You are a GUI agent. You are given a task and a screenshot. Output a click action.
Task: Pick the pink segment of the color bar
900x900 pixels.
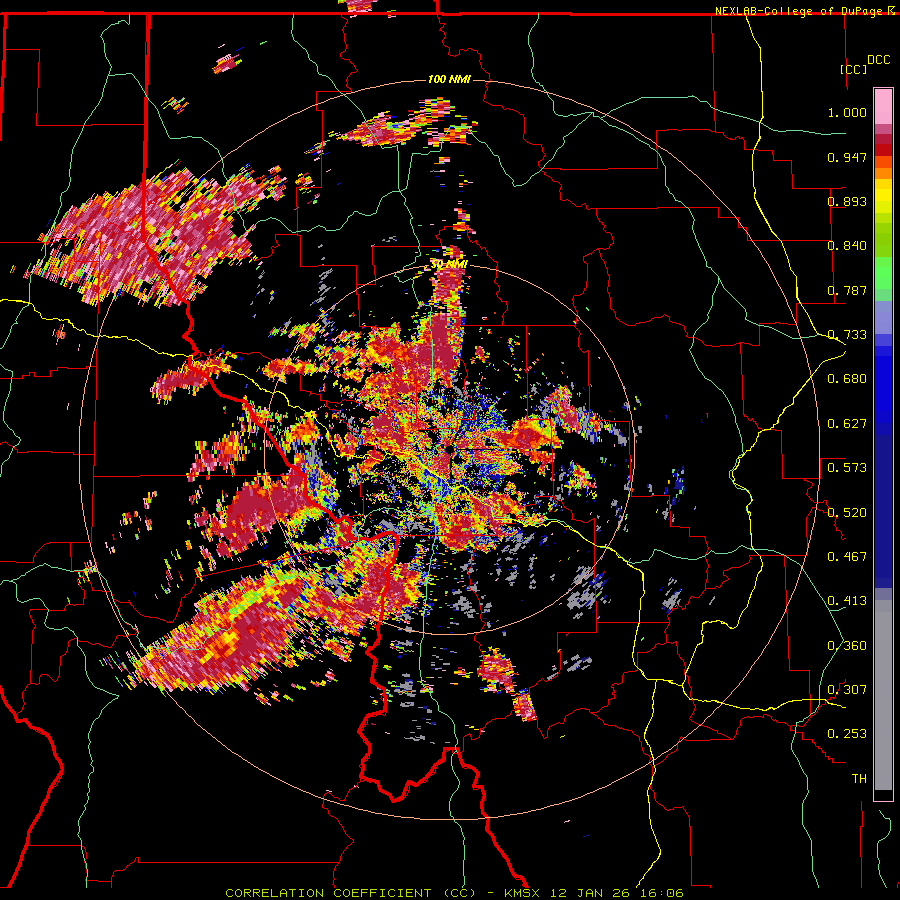(883, 107)
